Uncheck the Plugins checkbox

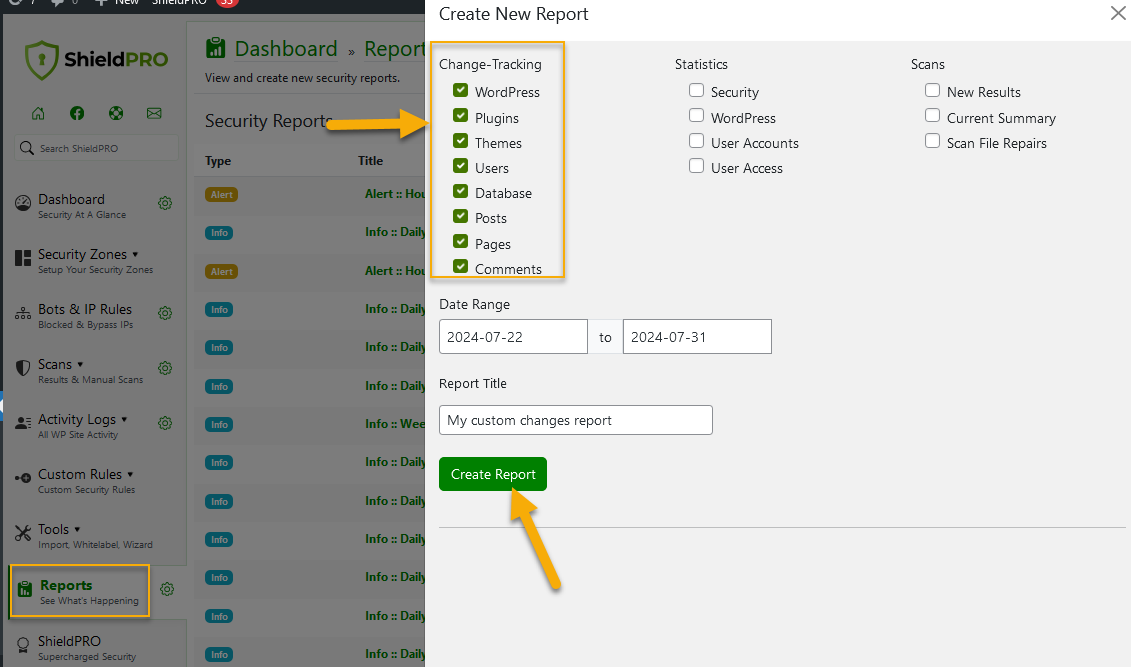[460, 115]
